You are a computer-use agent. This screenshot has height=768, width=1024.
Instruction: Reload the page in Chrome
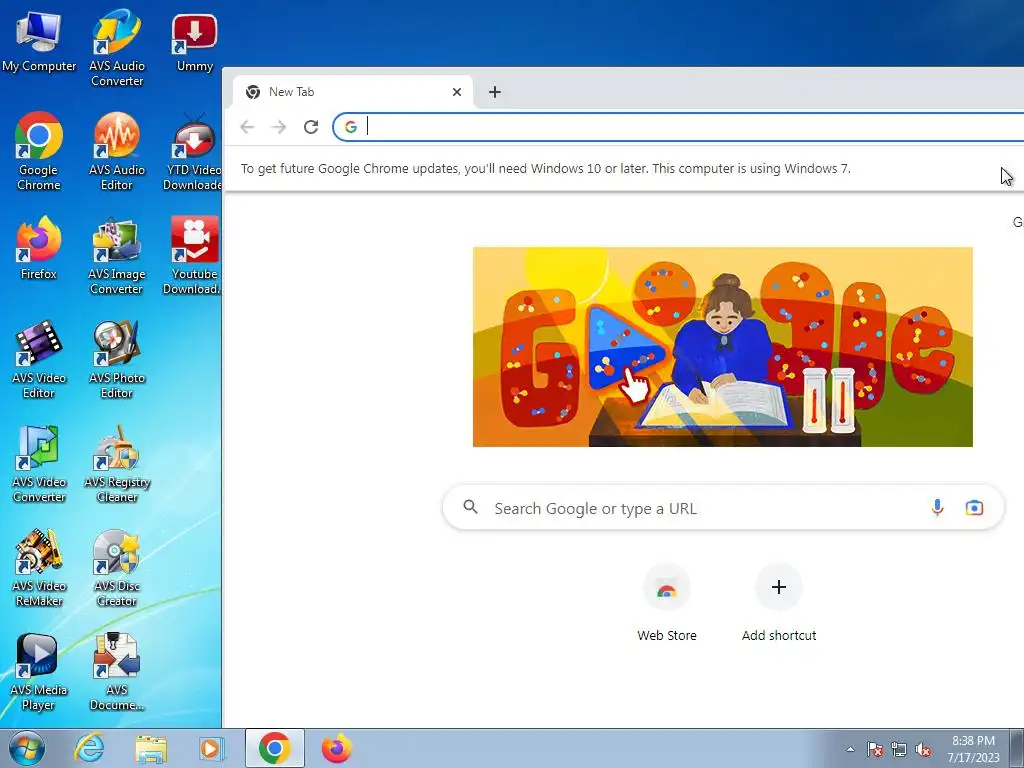point(311,127)
